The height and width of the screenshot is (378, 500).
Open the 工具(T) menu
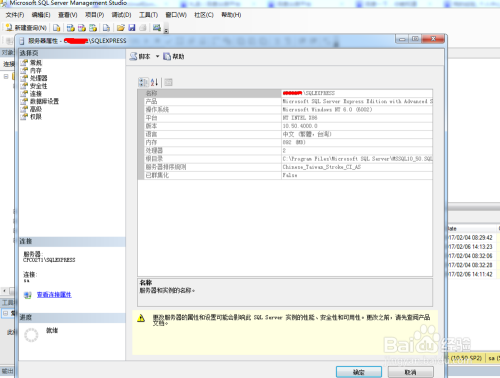148,15
